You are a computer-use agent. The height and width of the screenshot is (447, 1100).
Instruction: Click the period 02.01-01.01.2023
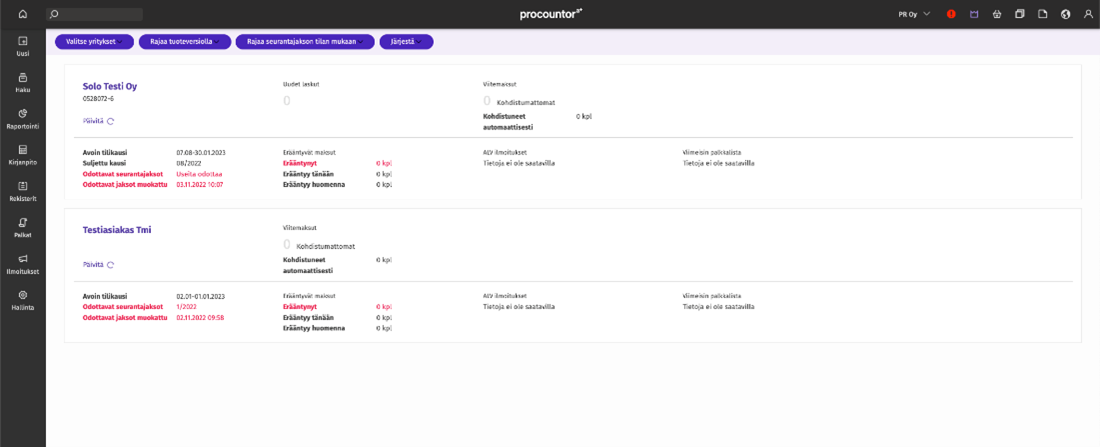tap(201, 296)
